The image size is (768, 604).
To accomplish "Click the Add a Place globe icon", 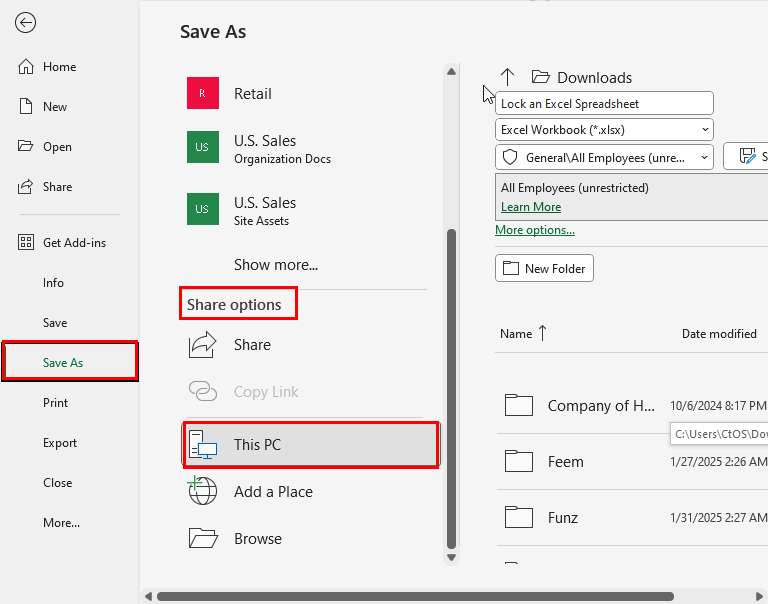I will pyautogui.click(x=202, y=490).
